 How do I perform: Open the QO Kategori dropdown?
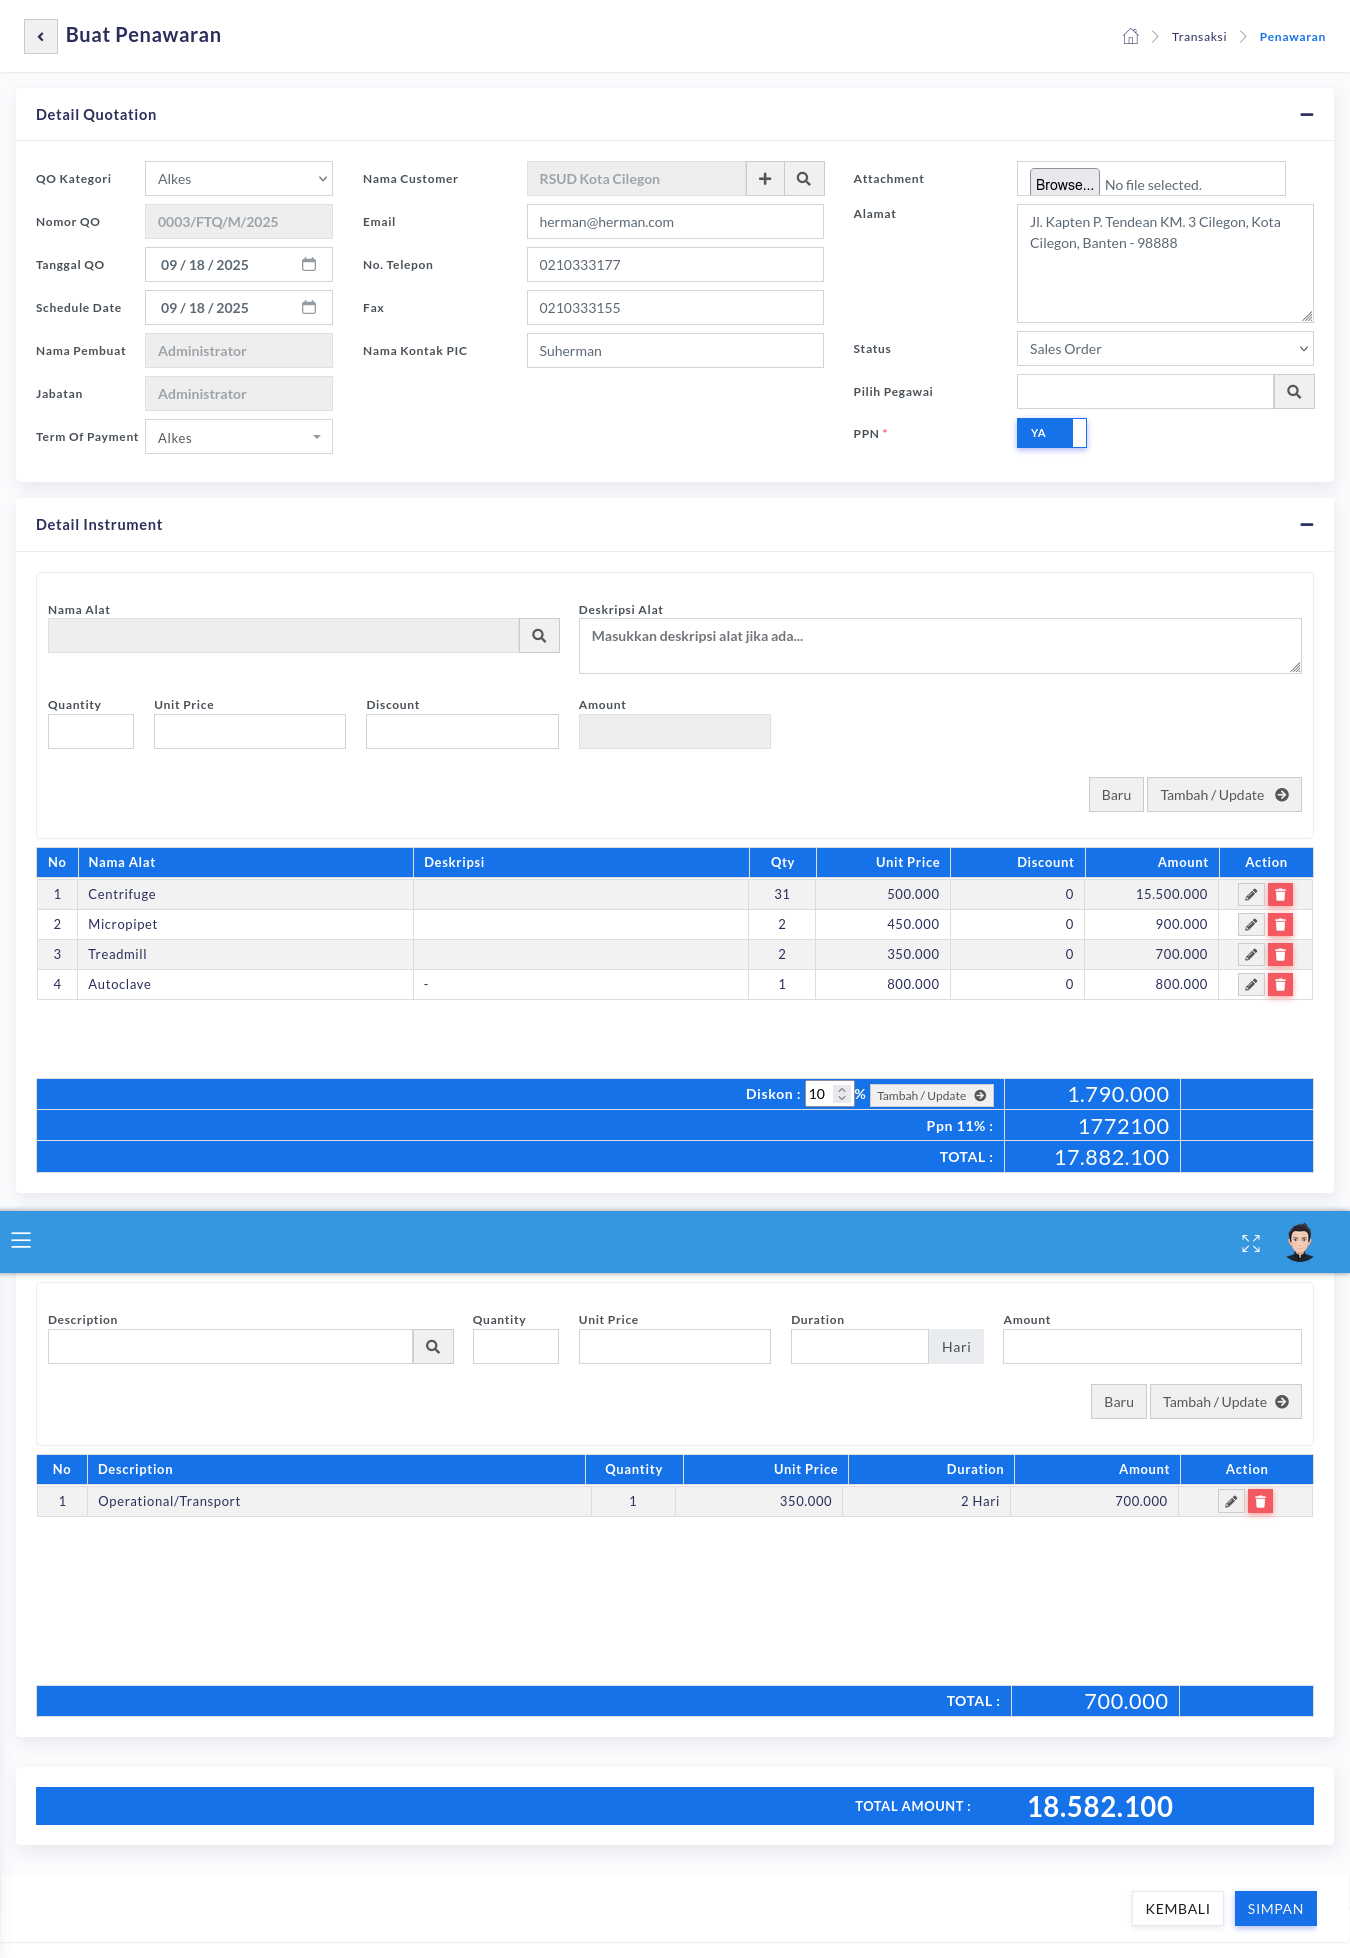(x=239, y=179)
